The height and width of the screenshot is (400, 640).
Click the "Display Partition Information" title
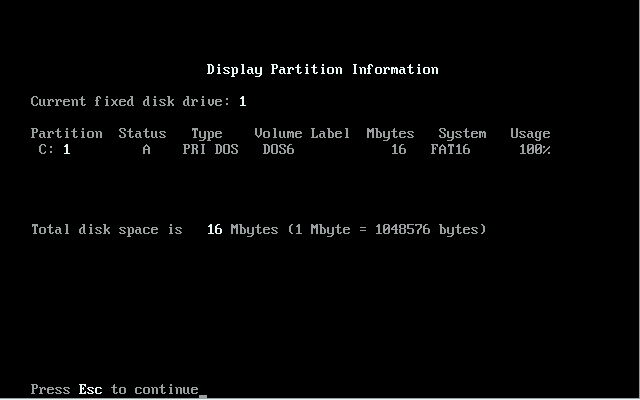[x=322, y=70]
